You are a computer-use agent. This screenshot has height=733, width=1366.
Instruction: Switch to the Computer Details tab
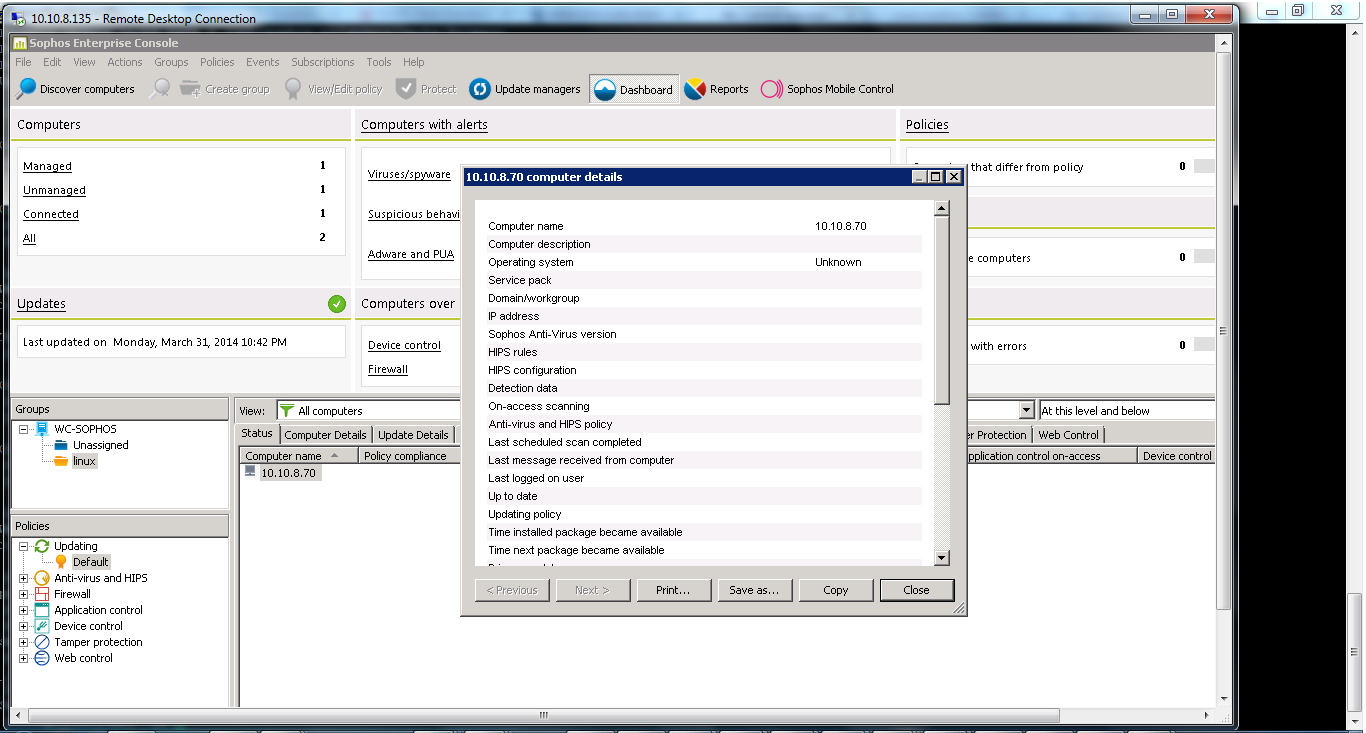click(x=325, y=435)
